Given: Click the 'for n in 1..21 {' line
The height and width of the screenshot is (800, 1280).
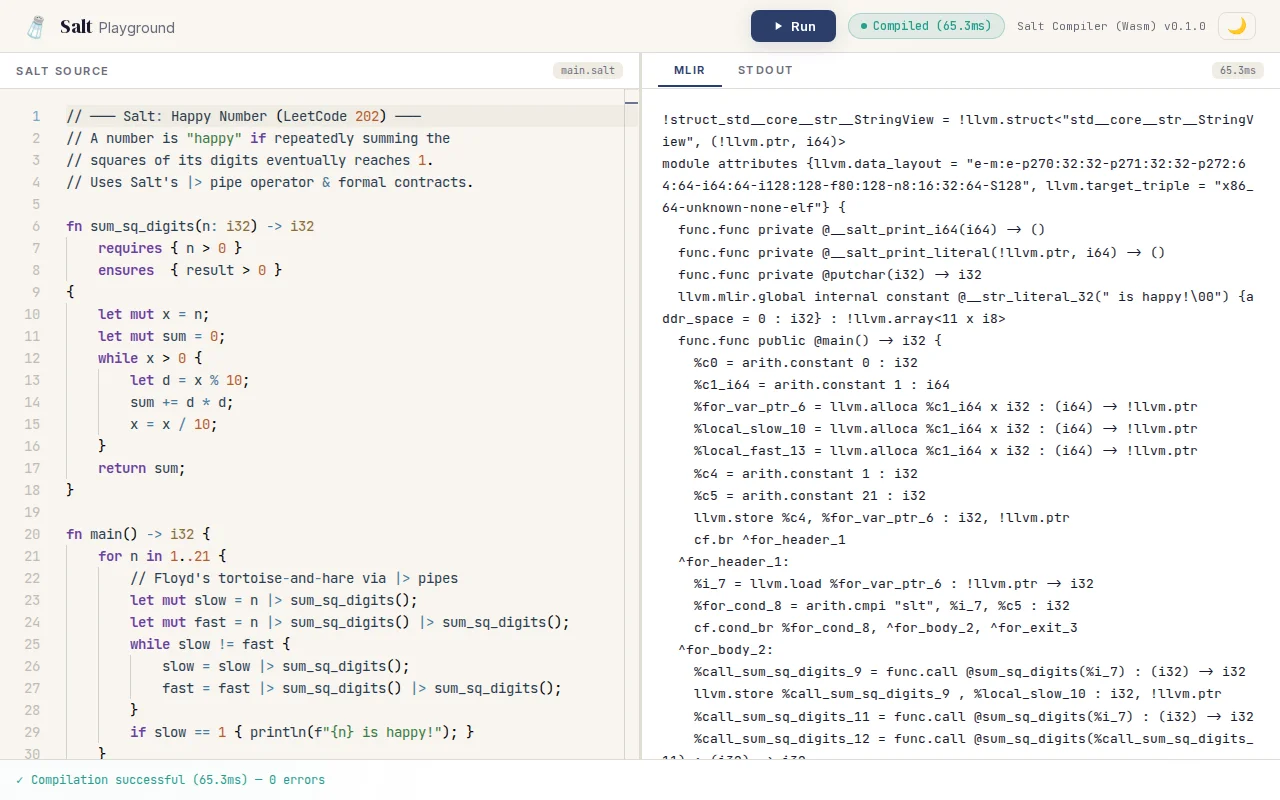Looking at the screenshot, I should click(162, 556).
